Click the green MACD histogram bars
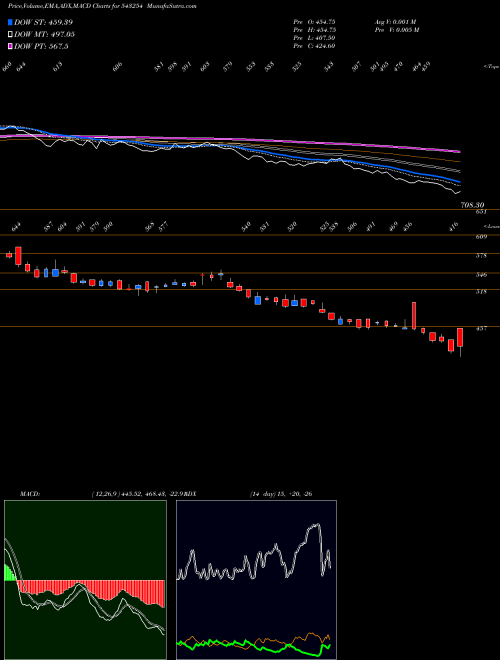This screenshot has width=500, height=660. [x=9, y=572]
